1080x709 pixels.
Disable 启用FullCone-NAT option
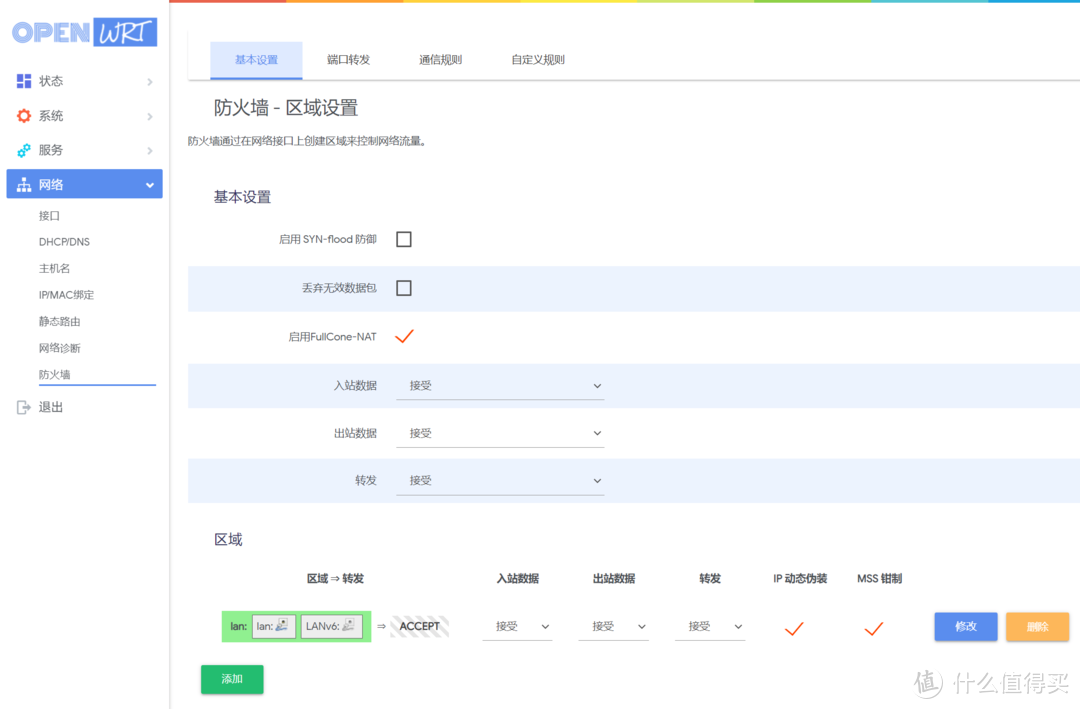tap(404, 336)
